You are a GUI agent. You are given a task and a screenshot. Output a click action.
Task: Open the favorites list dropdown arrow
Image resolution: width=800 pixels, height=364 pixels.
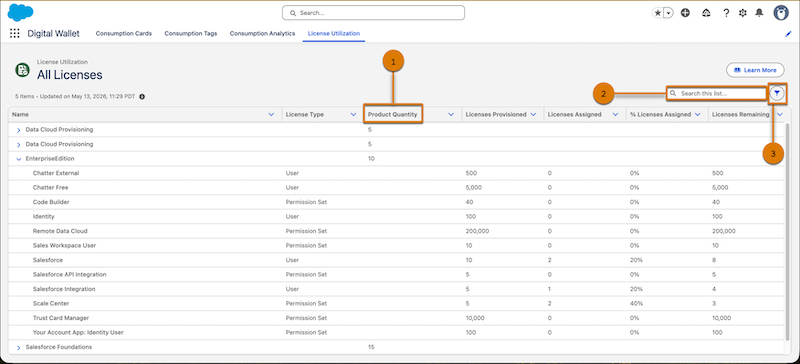click(668, 13)
